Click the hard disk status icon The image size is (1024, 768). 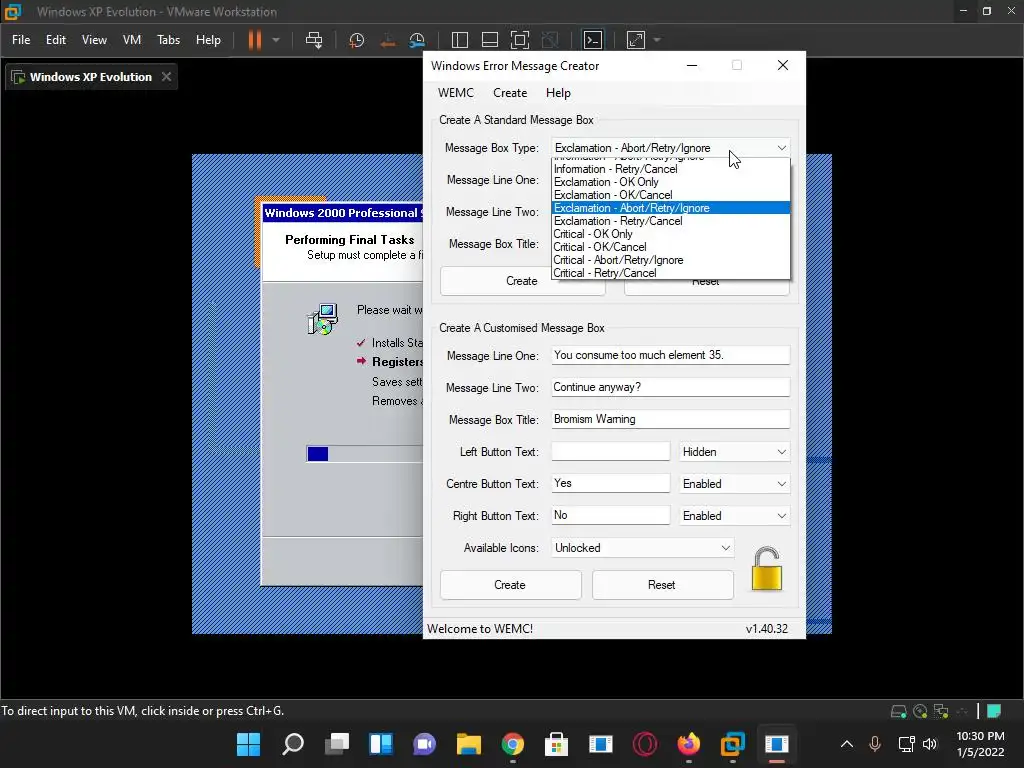click(x=899, y=711)
